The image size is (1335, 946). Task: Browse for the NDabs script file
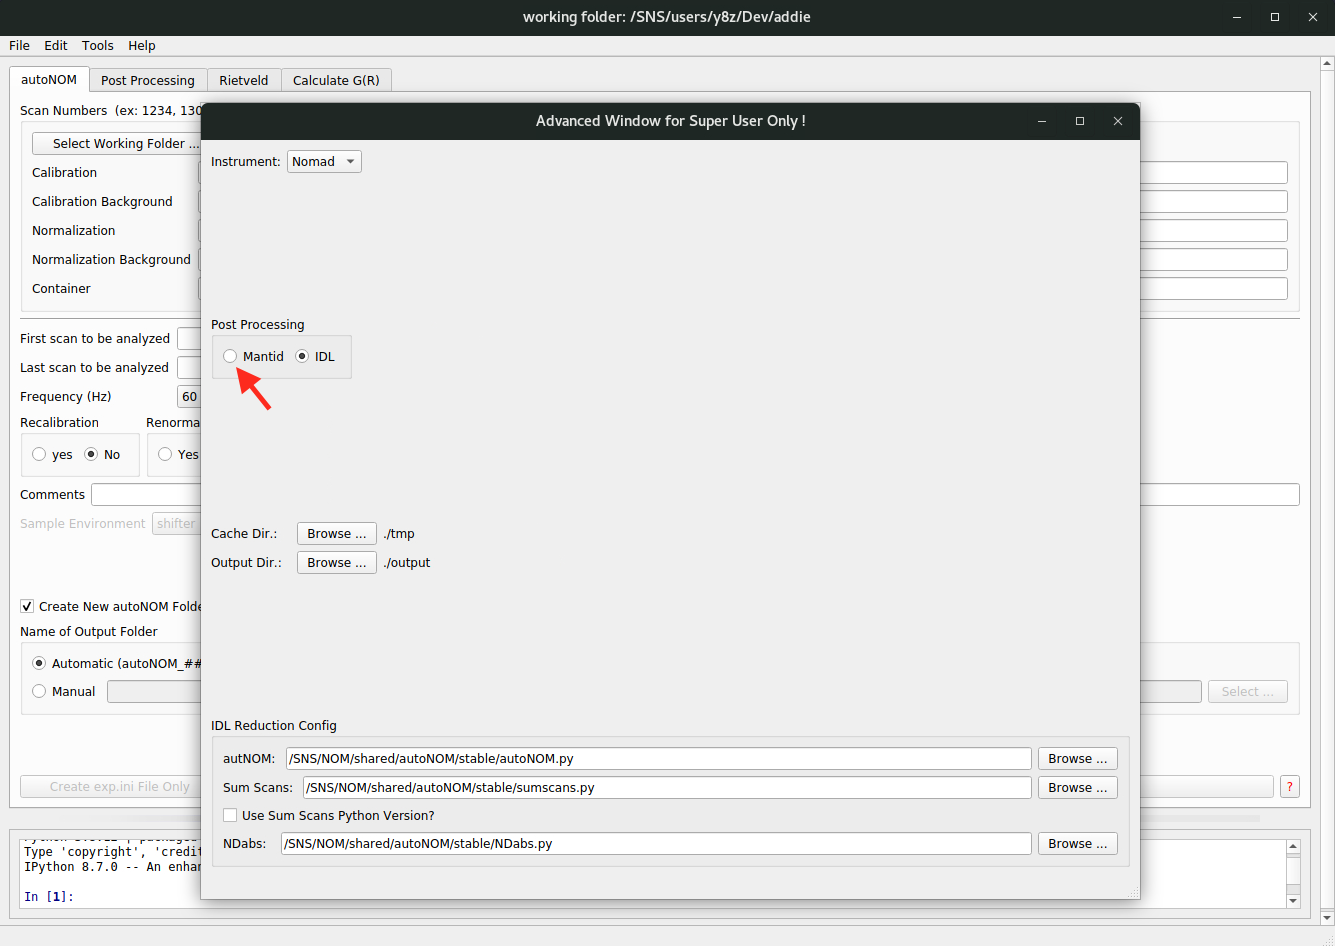click(1077, 844)
